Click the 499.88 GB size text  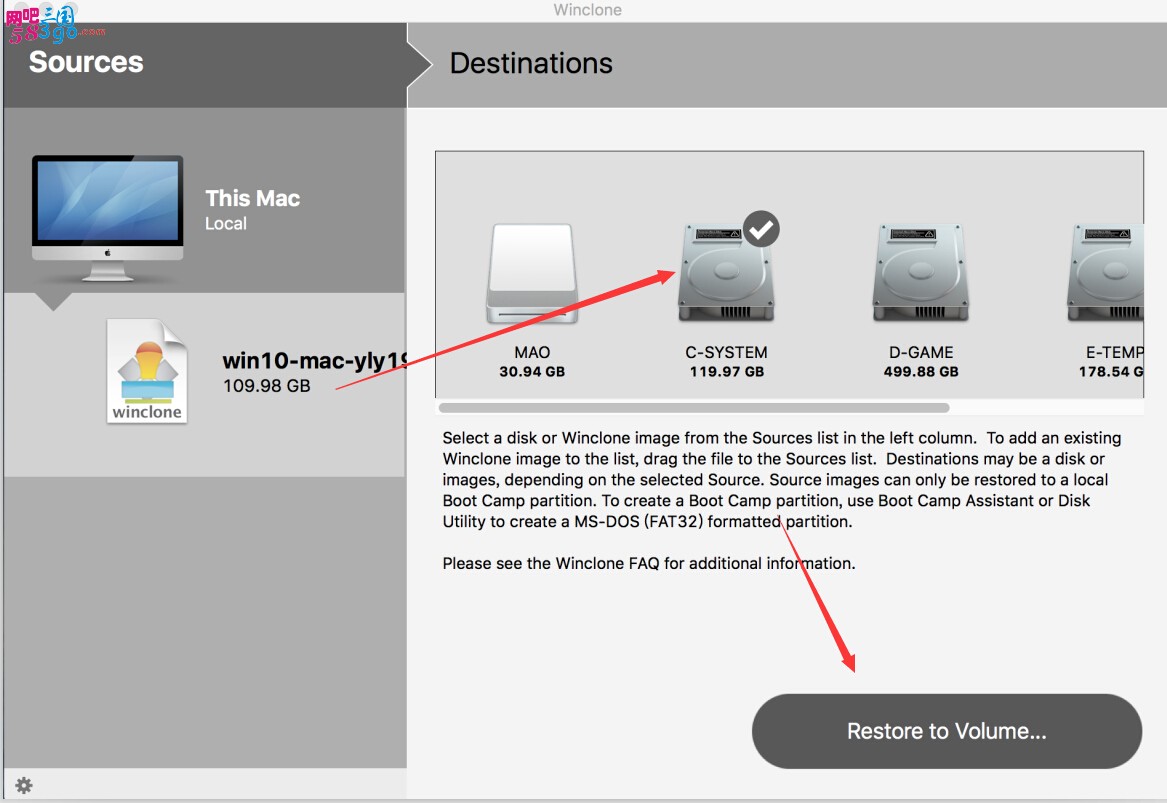(x=921, y=371)
